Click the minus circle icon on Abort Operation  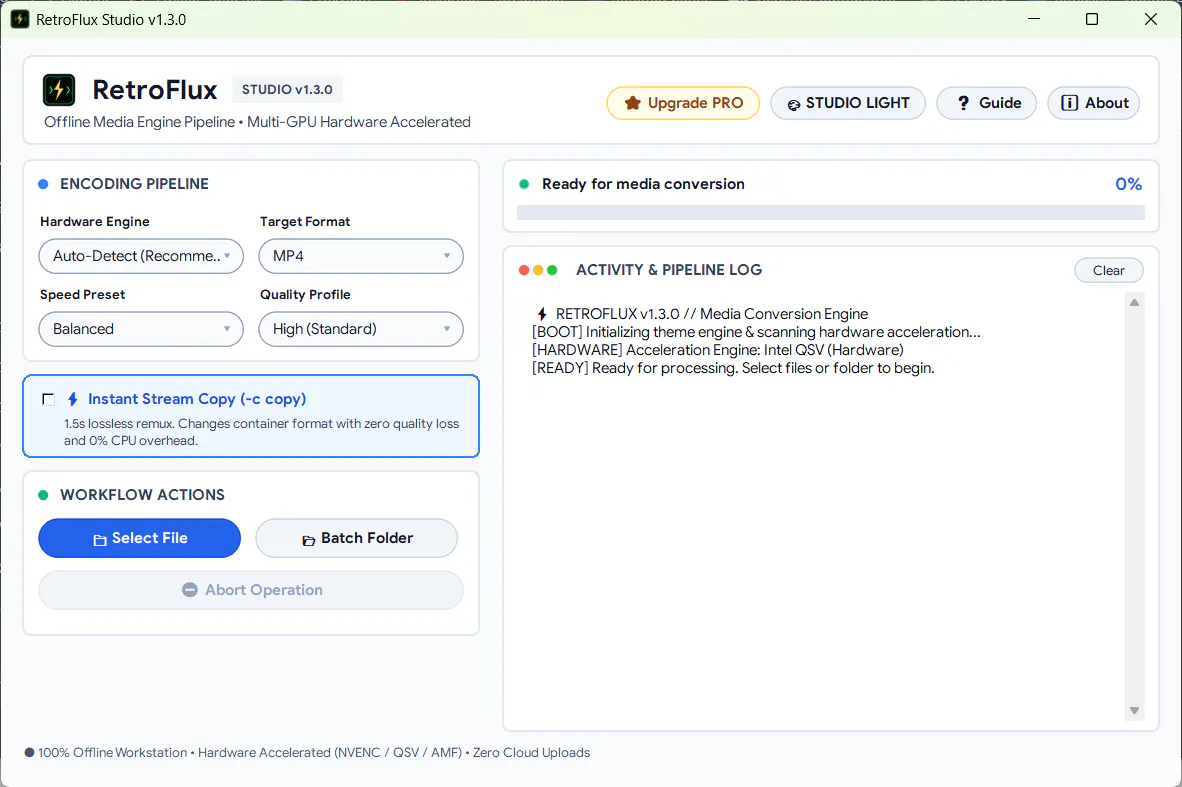[x=190, y=590]
